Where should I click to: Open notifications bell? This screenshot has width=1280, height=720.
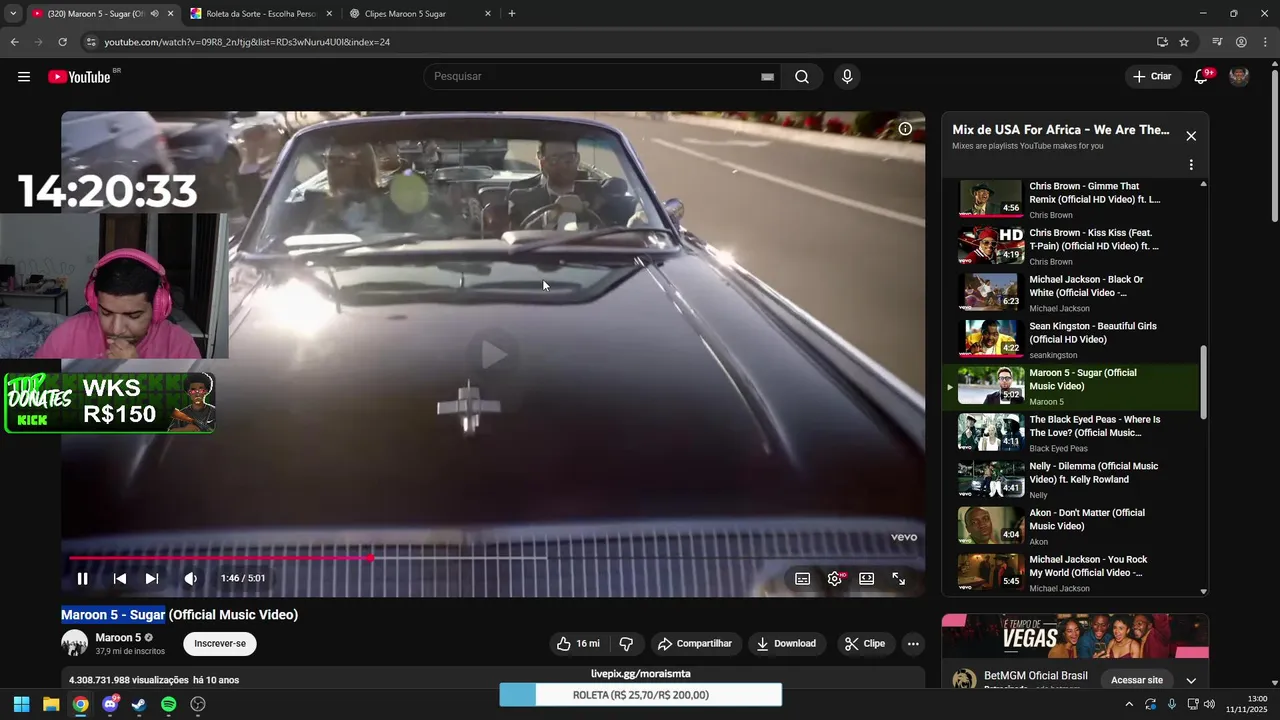1202,77
